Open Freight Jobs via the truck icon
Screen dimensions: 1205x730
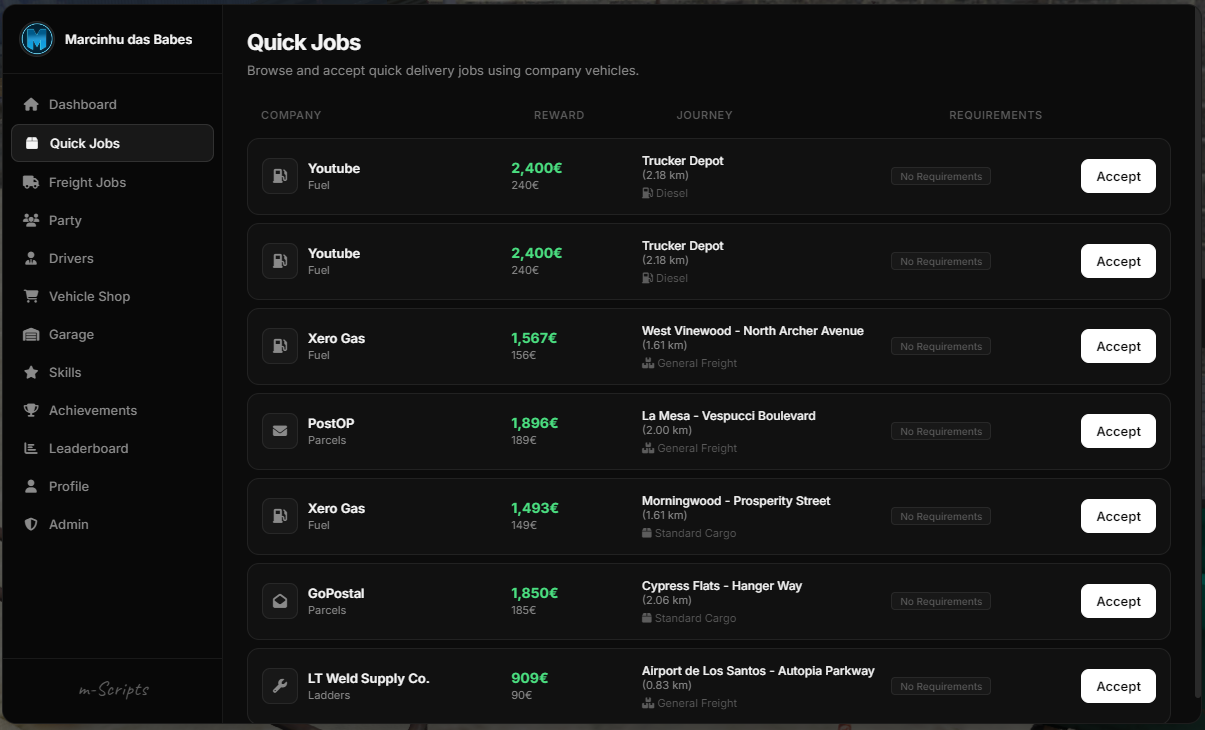(x=31, y=182)
